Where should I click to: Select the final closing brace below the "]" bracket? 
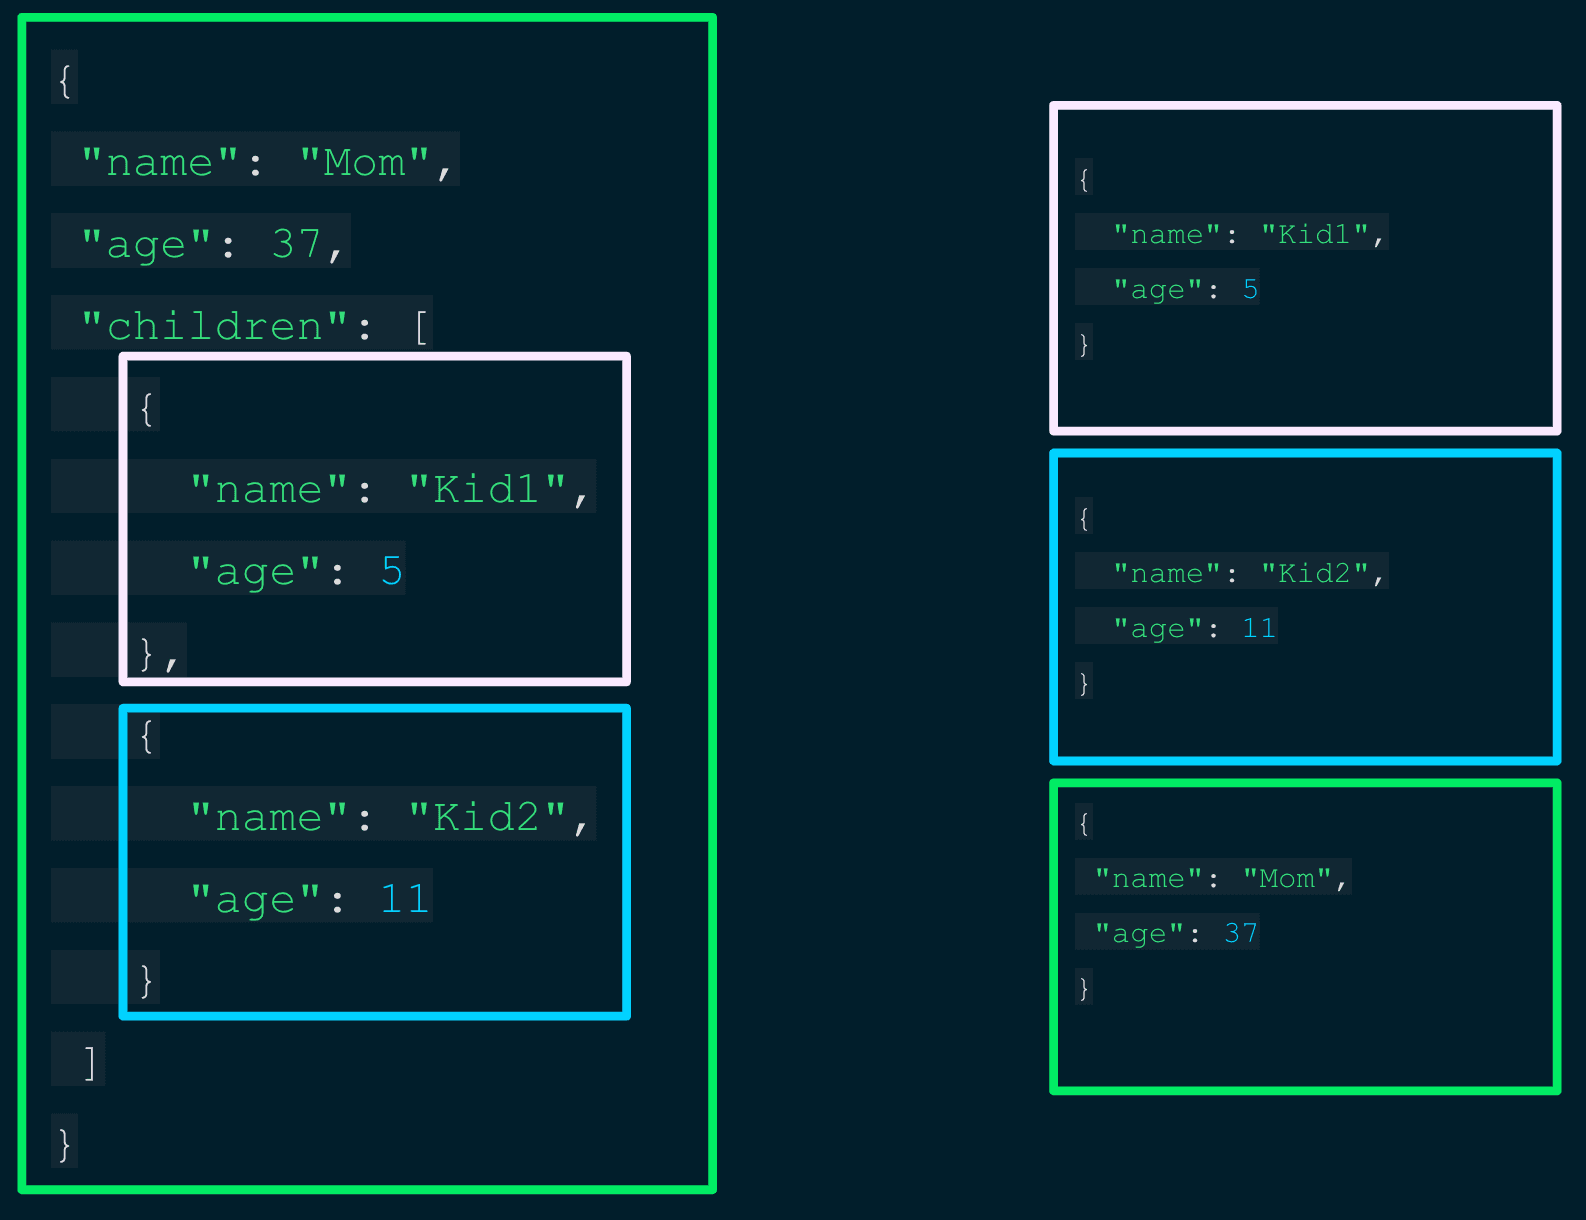64,1143
